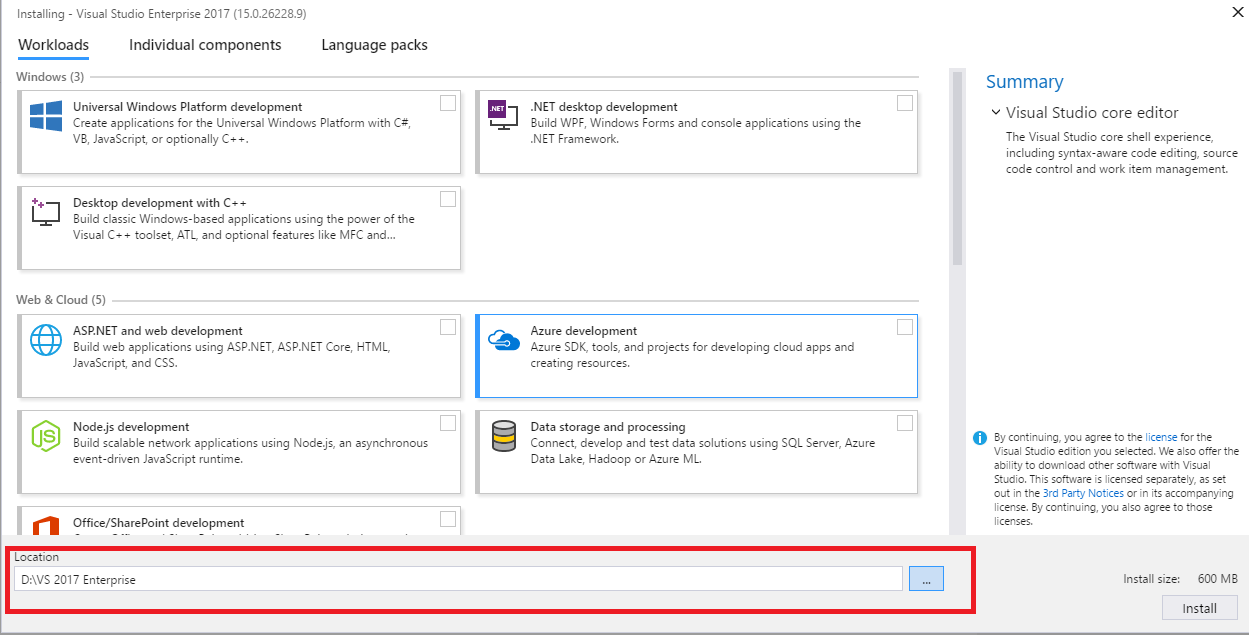Viewport: 1249px width, 635px height.
Task: Click the Install size 600 MB value
Action: [x=1218, y=579]
